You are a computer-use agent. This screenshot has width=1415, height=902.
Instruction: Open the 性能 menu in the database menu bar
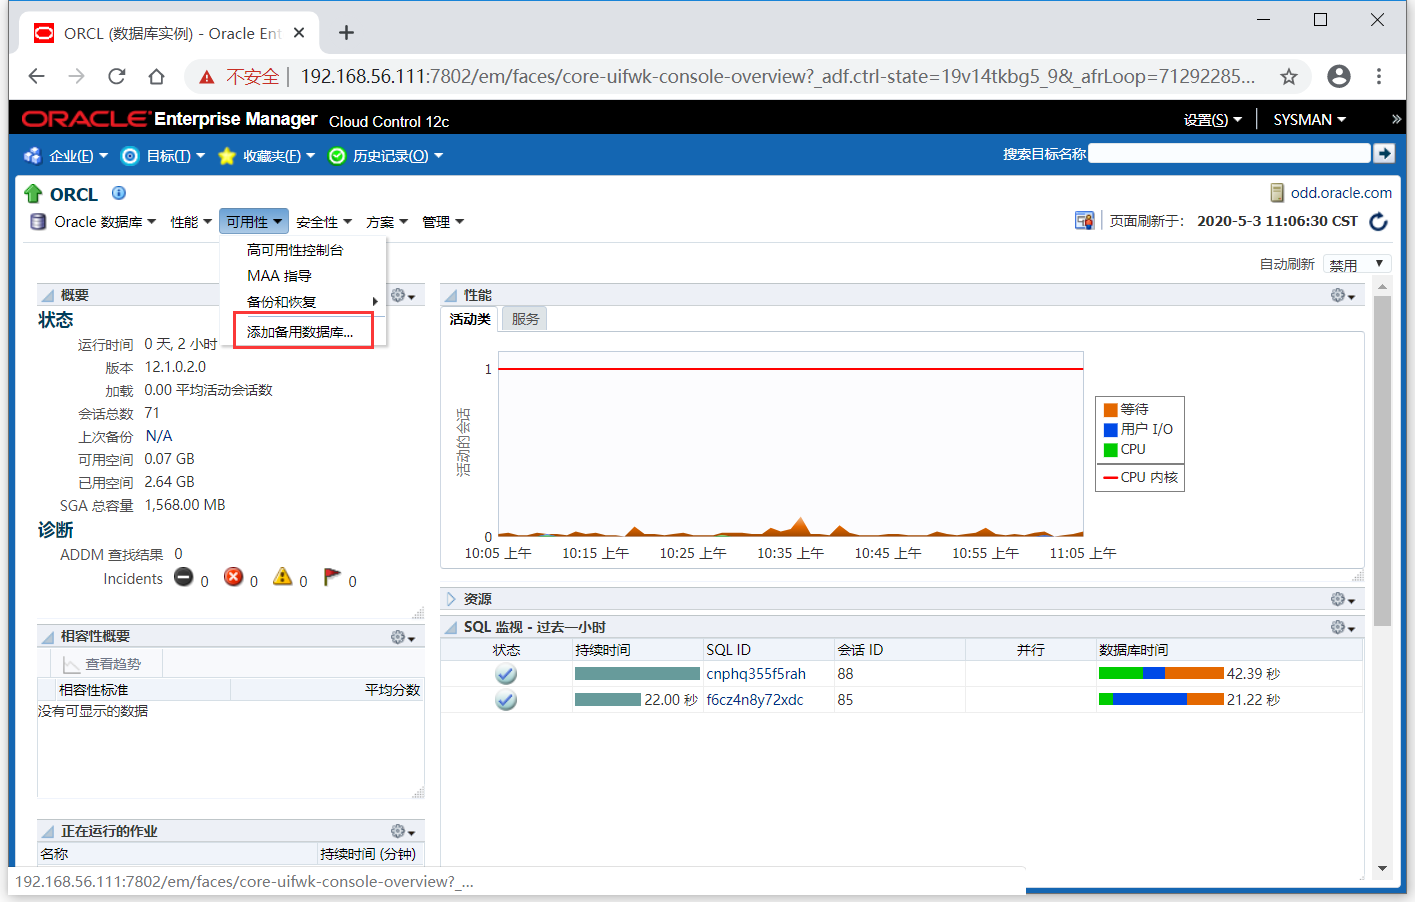[x=191, y=222]
